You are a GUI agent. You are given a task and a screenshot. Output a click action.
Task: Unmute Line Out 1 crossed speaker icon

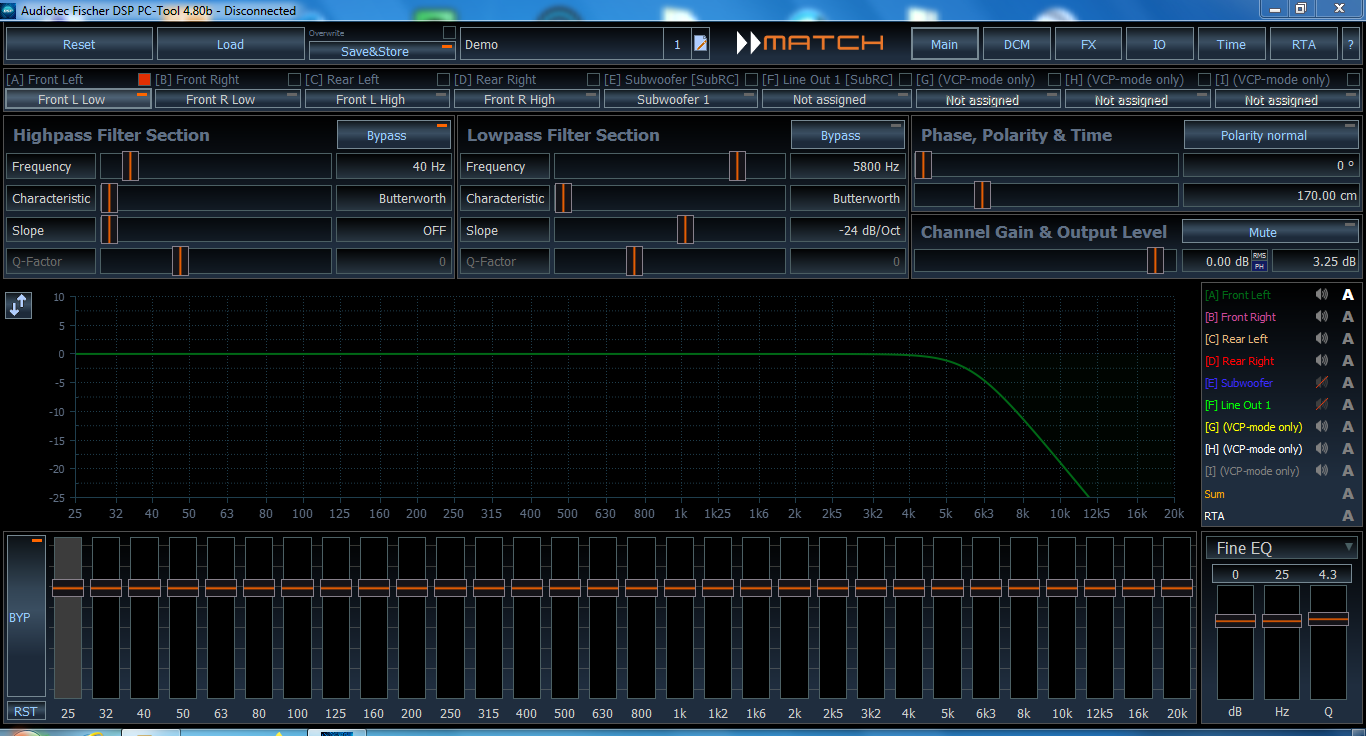click(x=1322, y=405)
